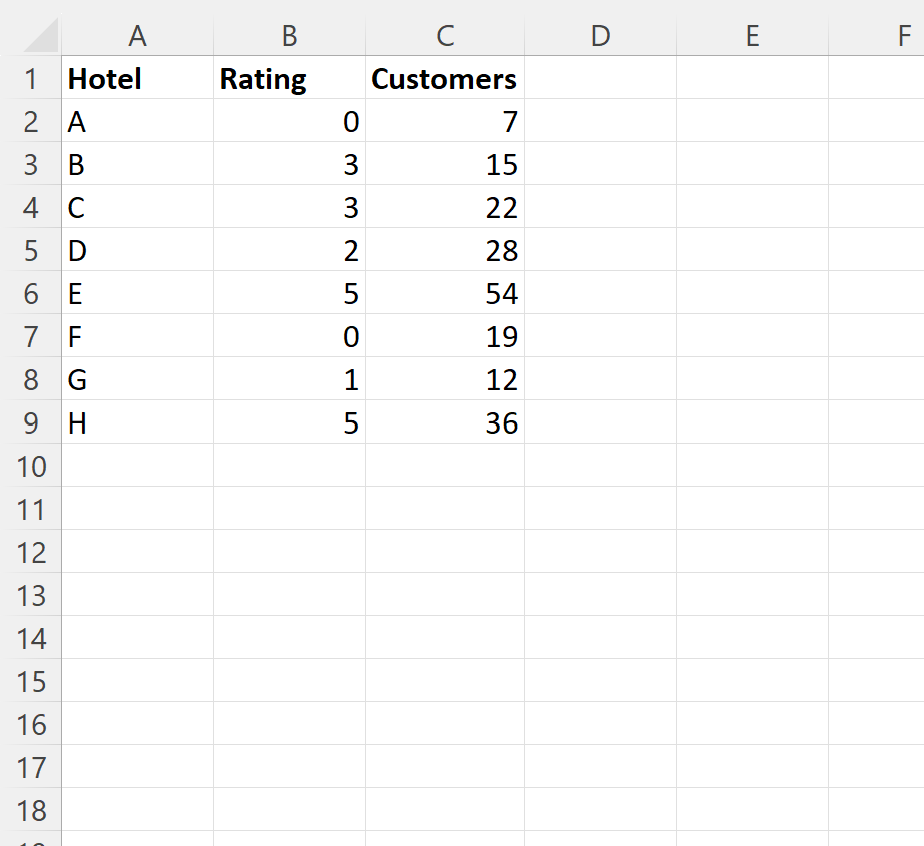
Task: Click the cell showing rating 5 for Hotel E
Action: click(289, 293)
